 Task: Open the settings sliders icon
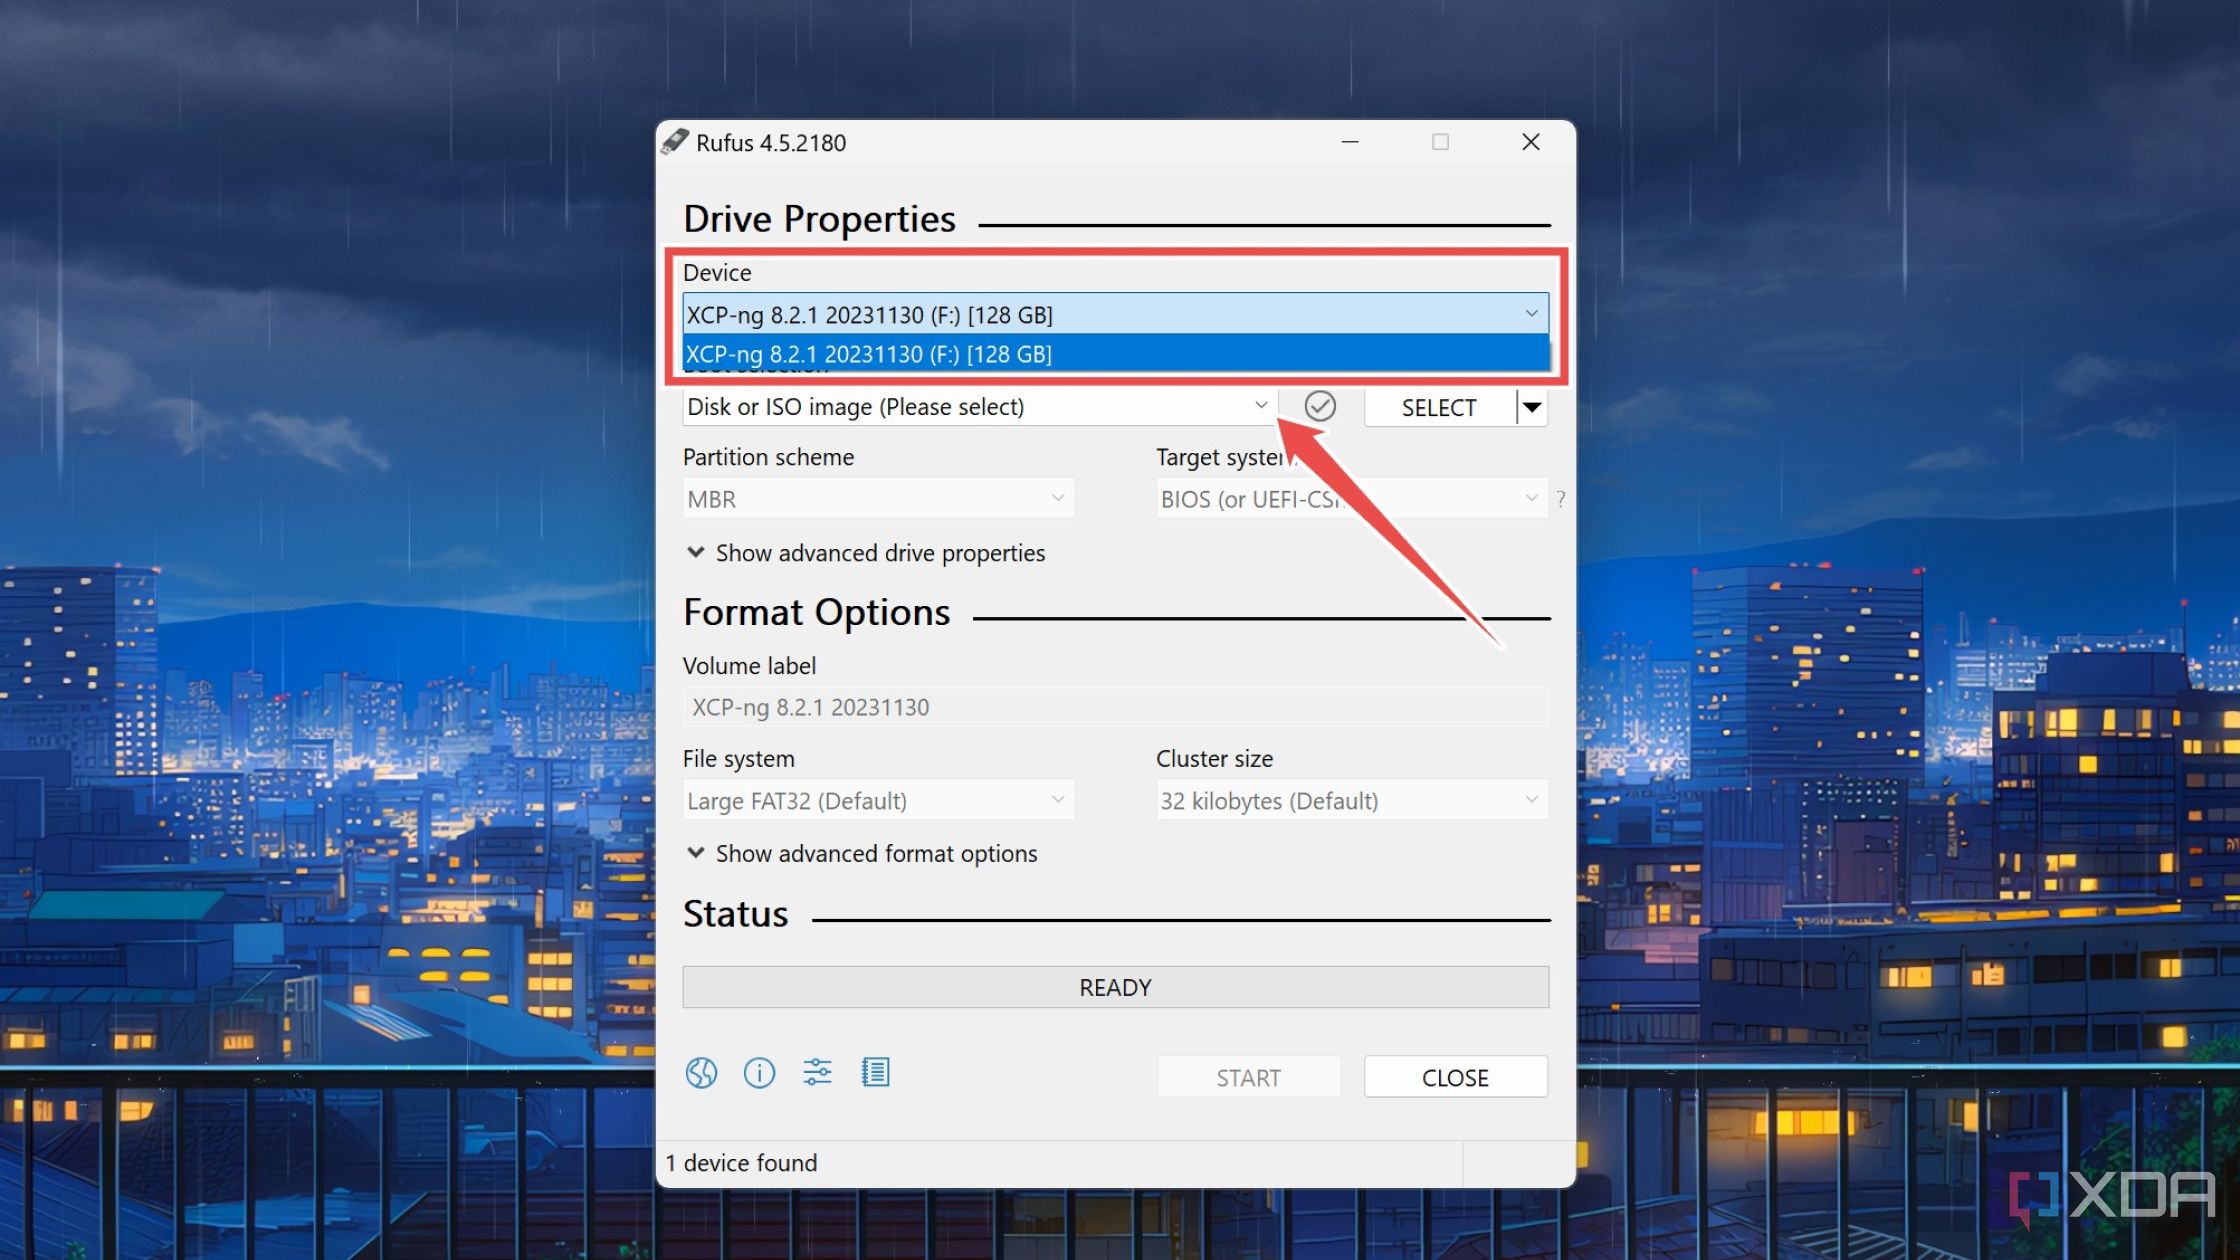pos(817,1072)
